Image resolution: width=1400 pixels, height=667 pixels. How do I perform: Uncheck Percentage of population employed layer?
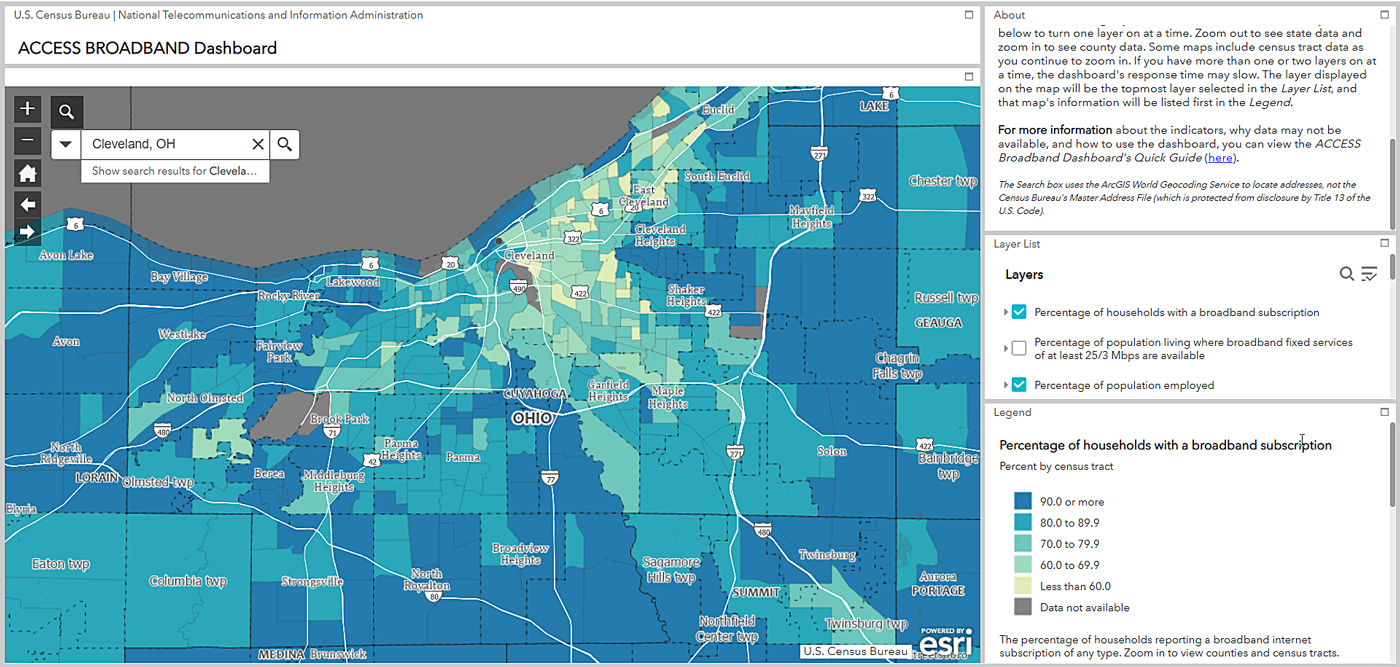pyautogui.click(x=1019, y=385)
